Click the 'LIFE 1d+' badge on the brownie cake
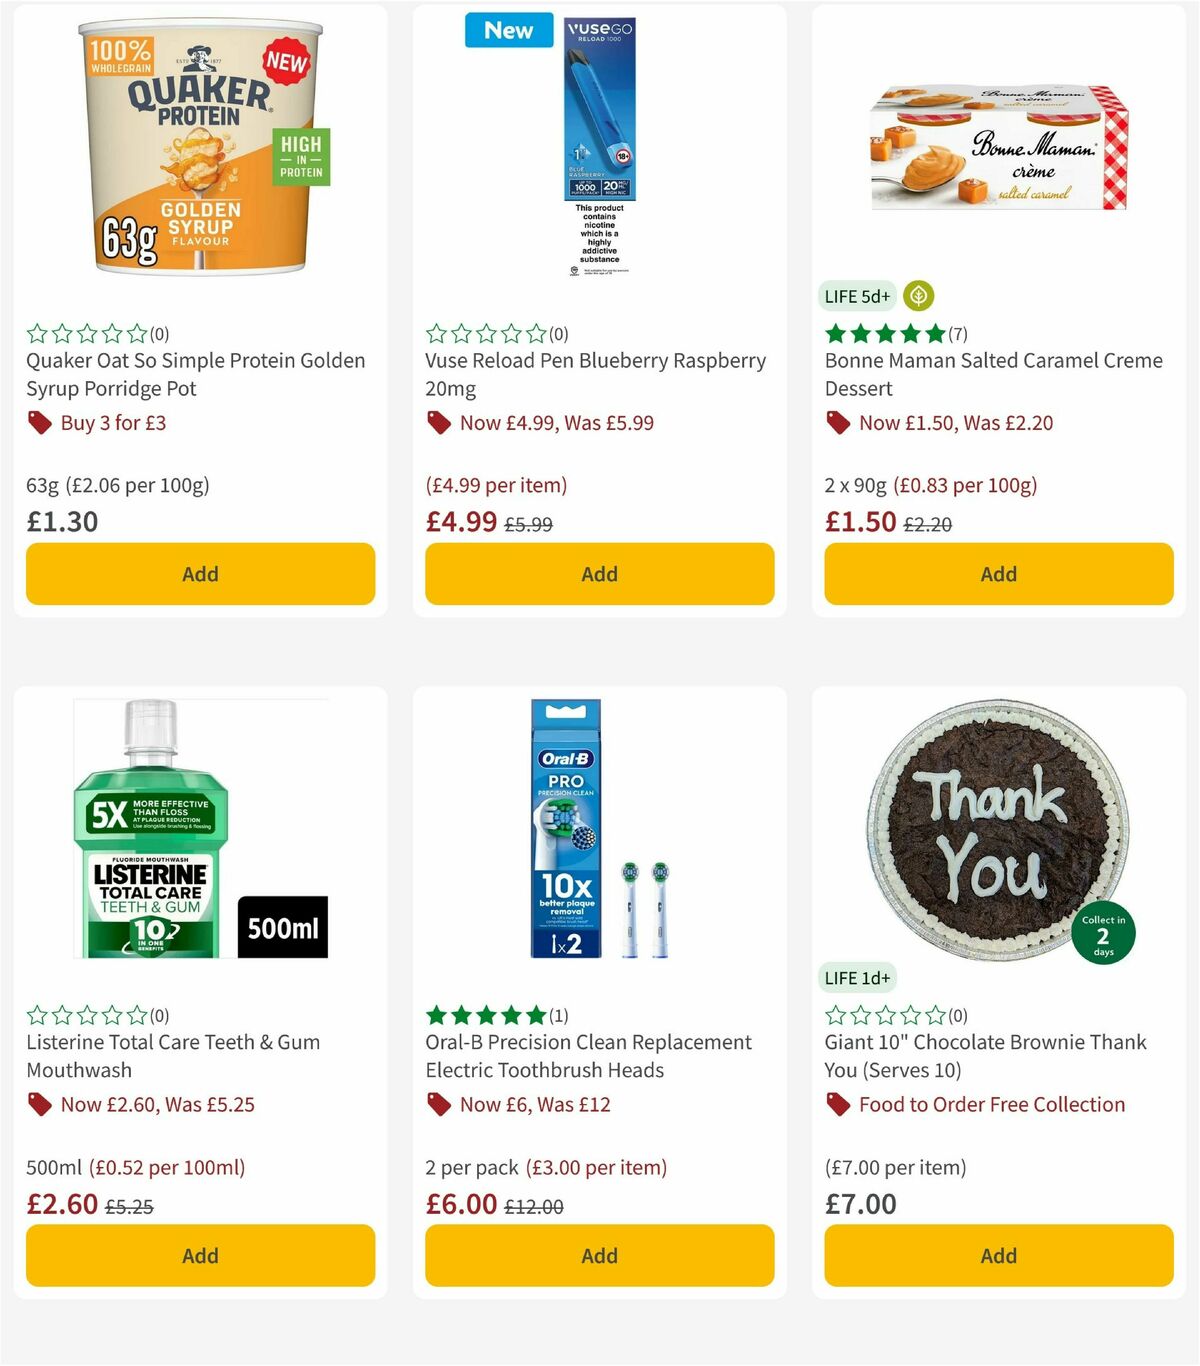Screen dimensions: 1200x1366 [x=858, y=977]
